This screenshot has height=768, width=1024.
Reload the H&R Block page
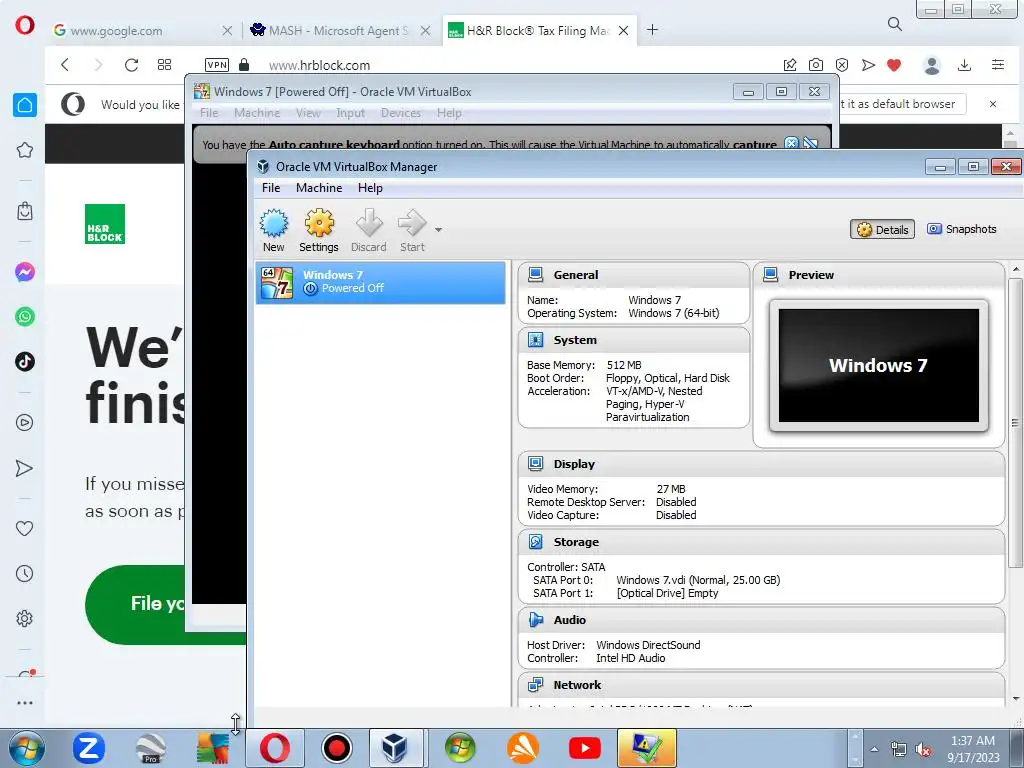131,65
